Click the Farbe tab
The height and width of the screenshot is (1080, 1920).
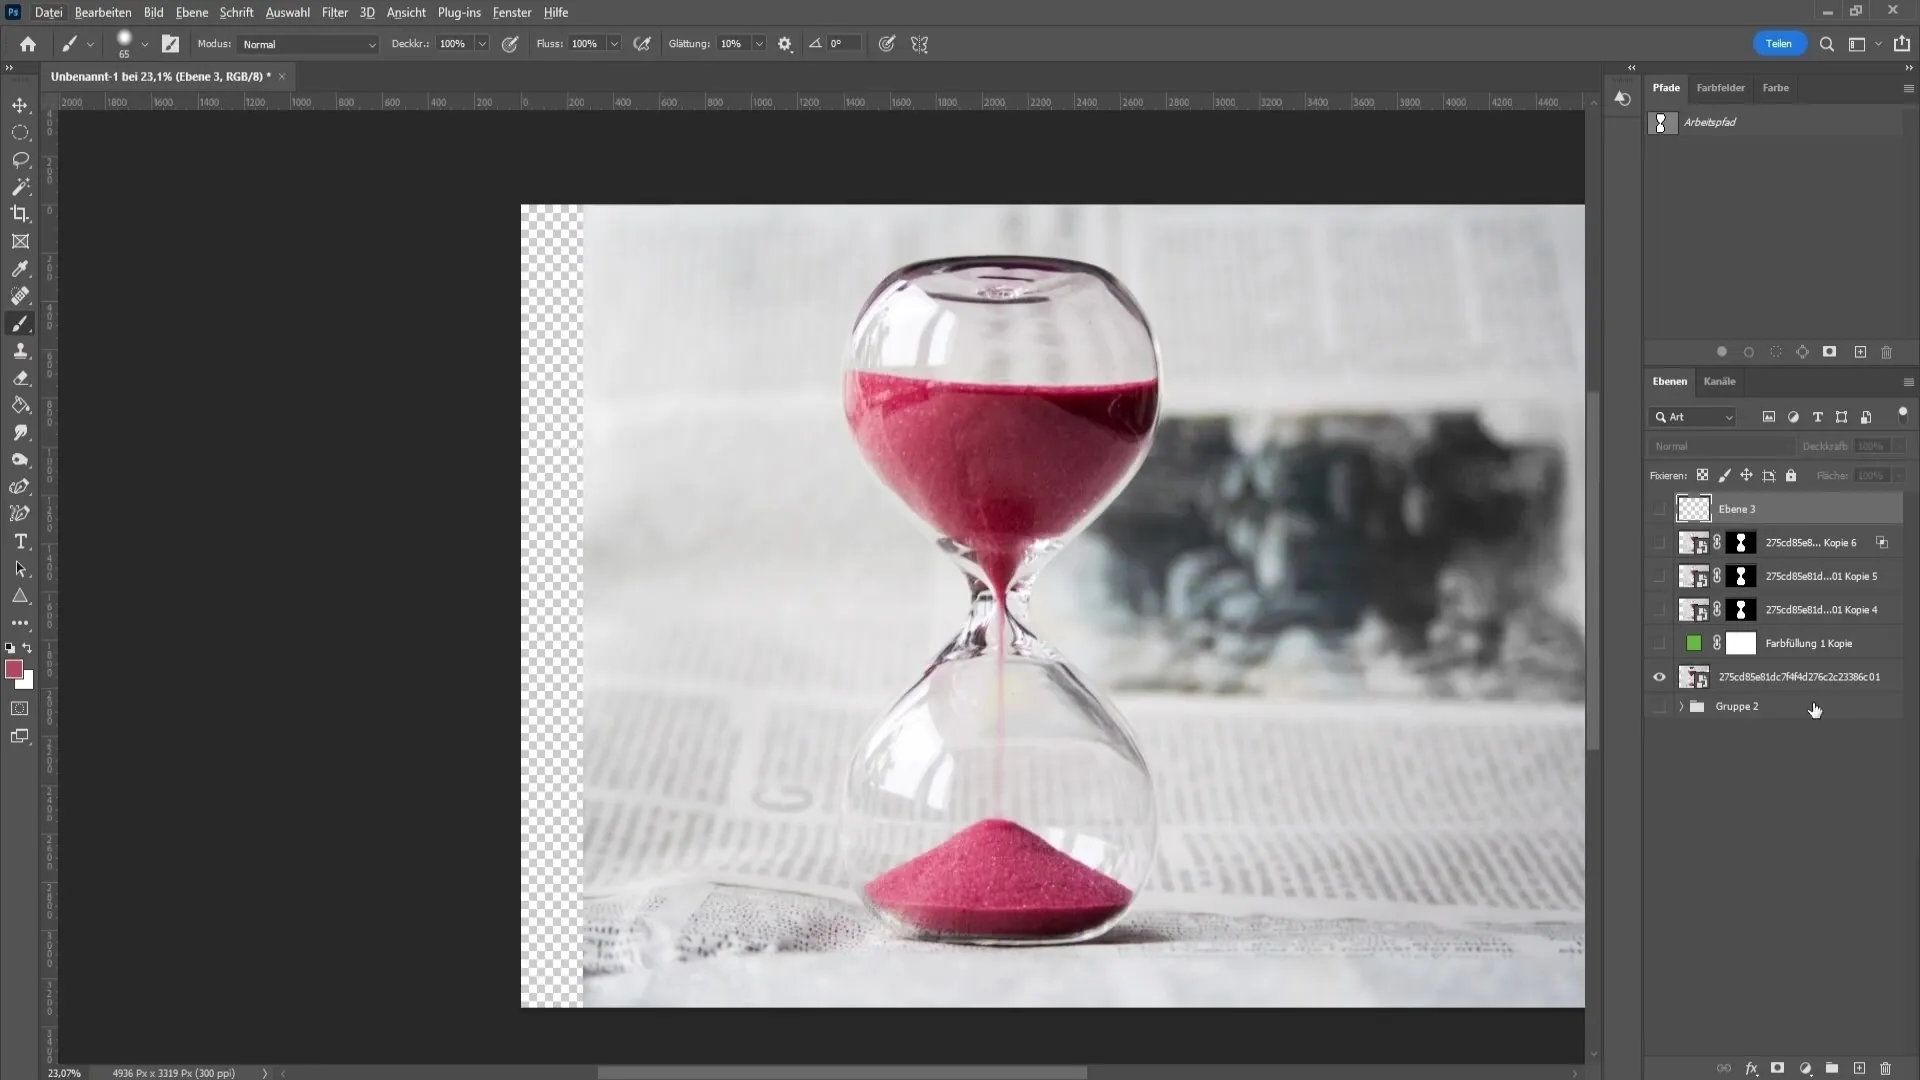tap(1775, 87)
